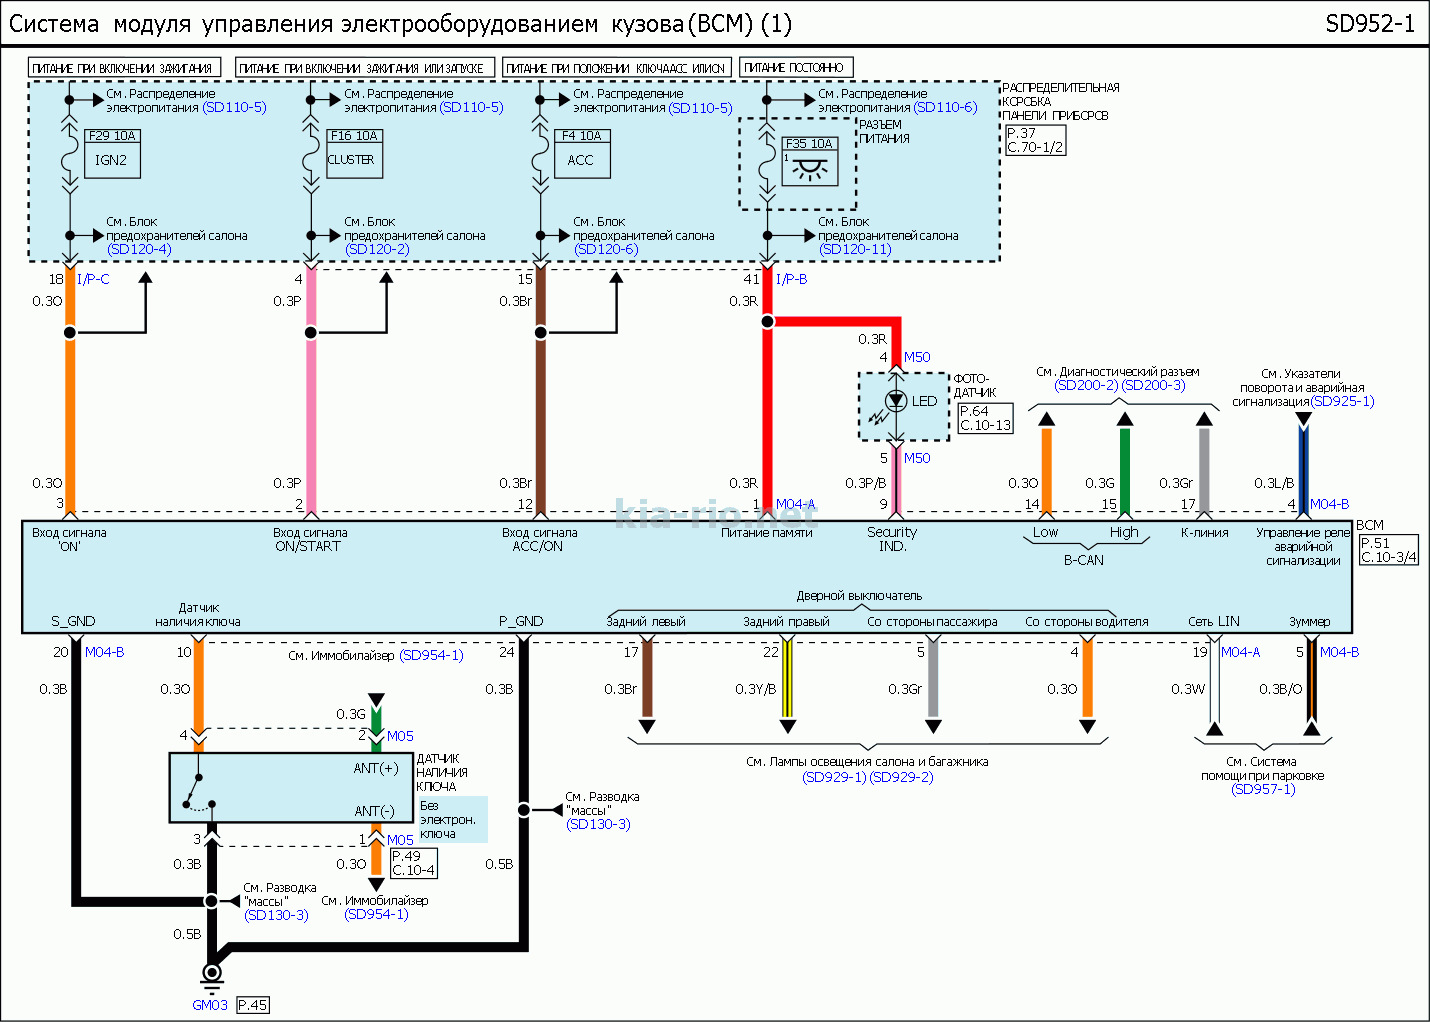The width and height of the screenshot is (1430, 1022).
Task: Click the junction dot on the P_GND black wire
Action: (x=523, y=809)
